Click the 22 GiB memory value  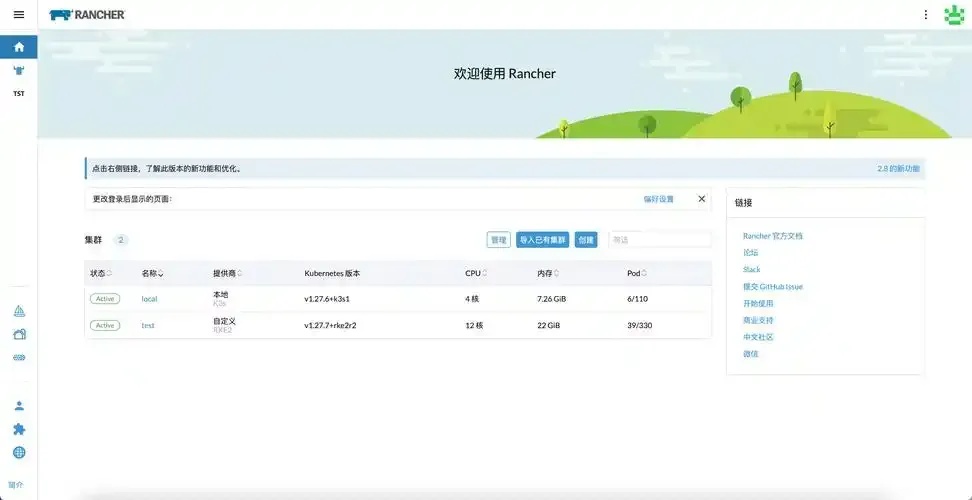(x=549, y=325)
